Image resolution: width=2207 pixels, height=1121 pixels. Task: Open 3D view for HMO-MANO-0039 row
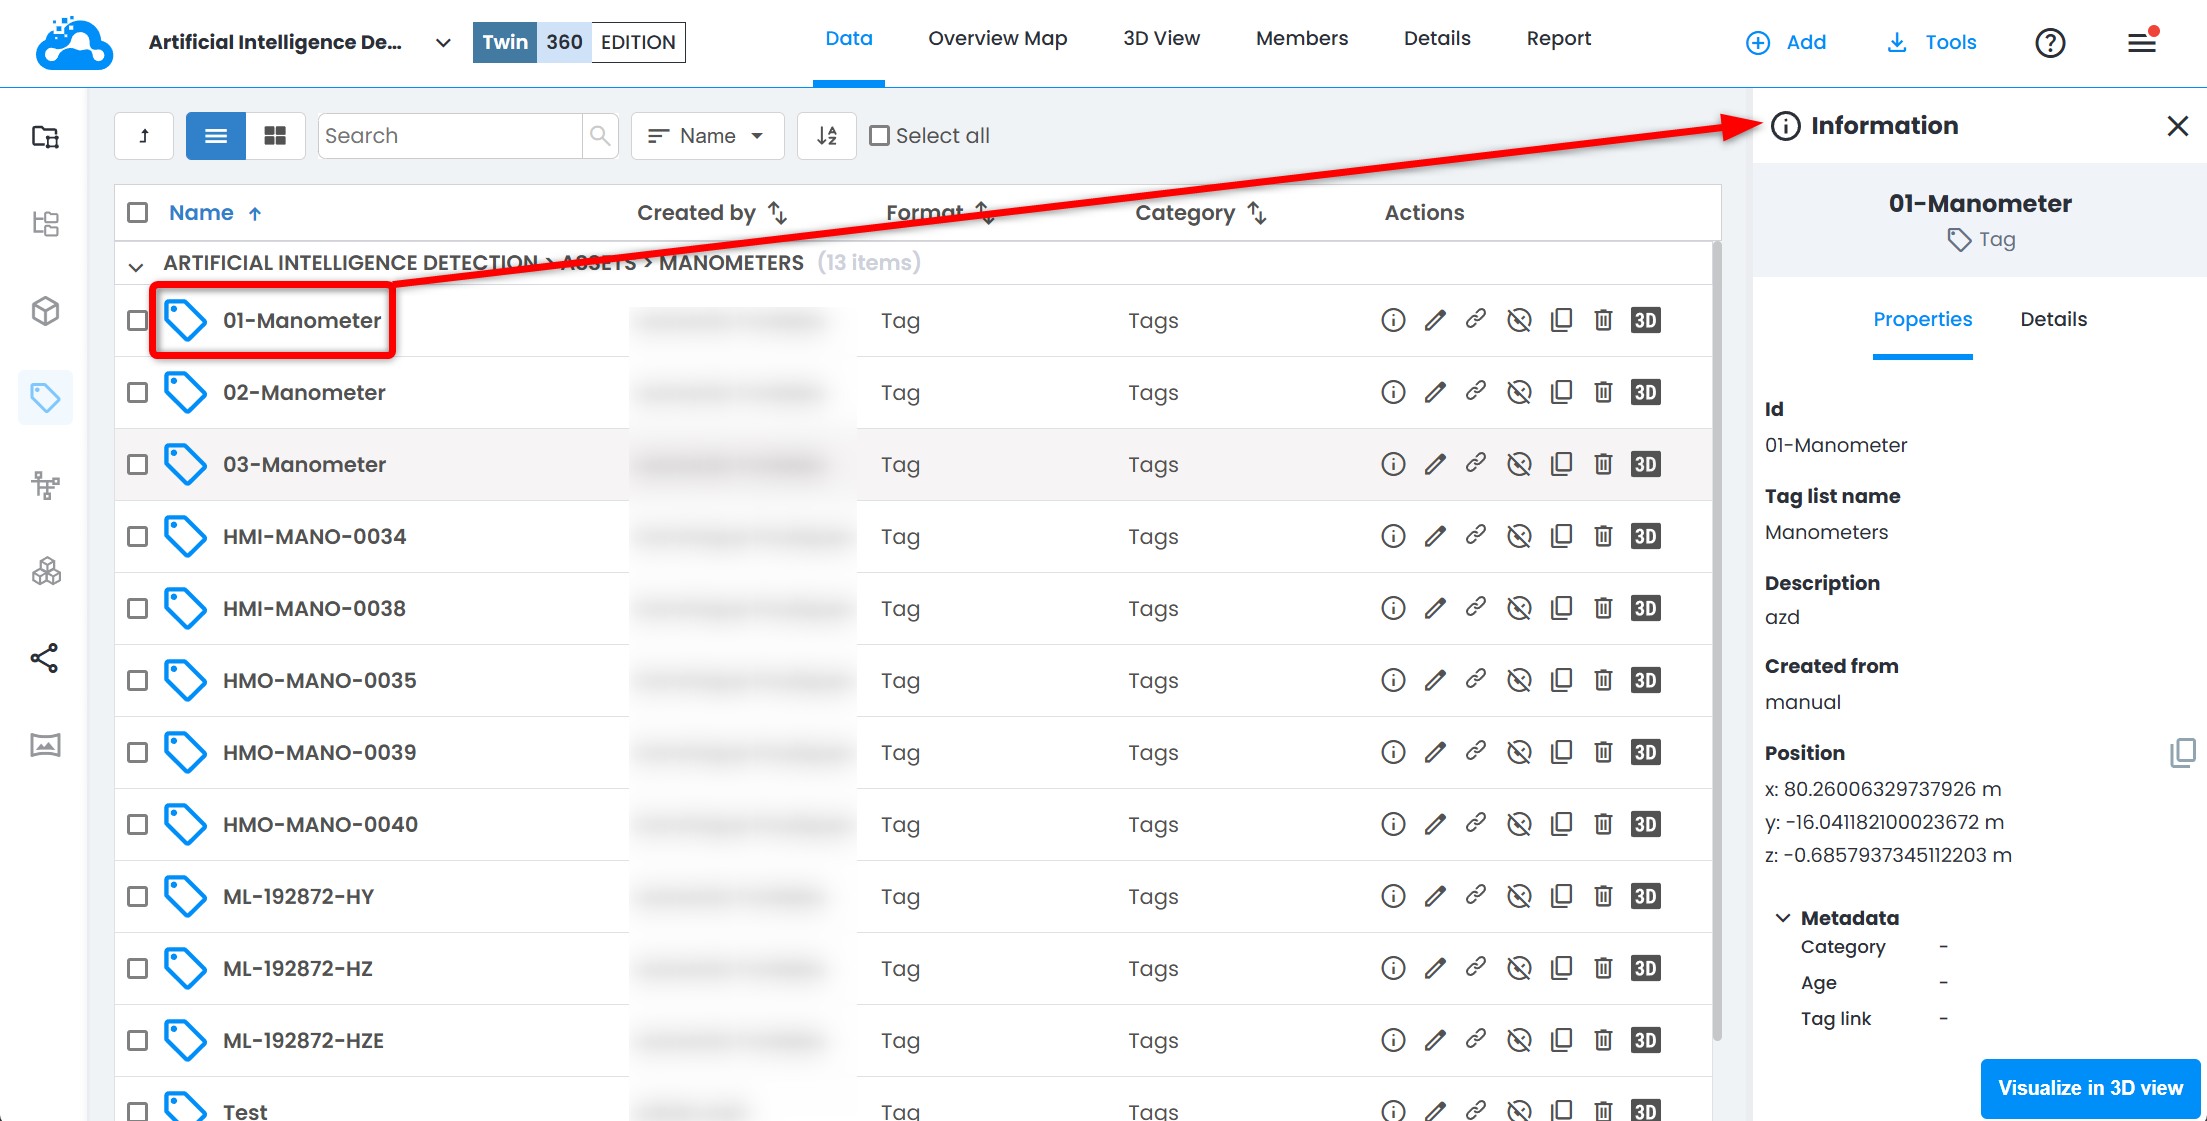[1645, 752]
